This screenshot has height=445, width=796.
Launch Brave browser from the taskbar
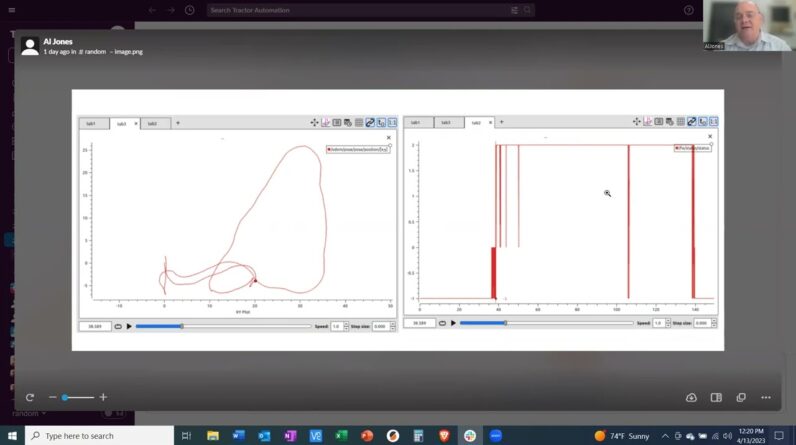(x=444, y=436)
